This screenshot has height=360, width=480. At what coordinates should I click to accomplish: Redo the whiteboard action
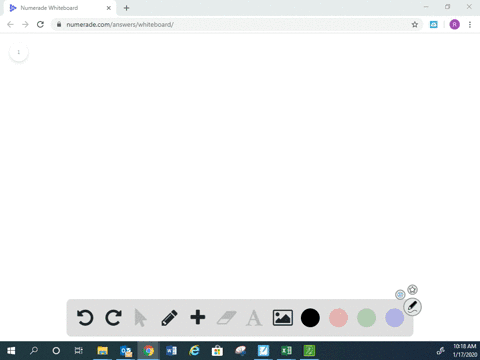pyautogui.click(x=113, y=317)
